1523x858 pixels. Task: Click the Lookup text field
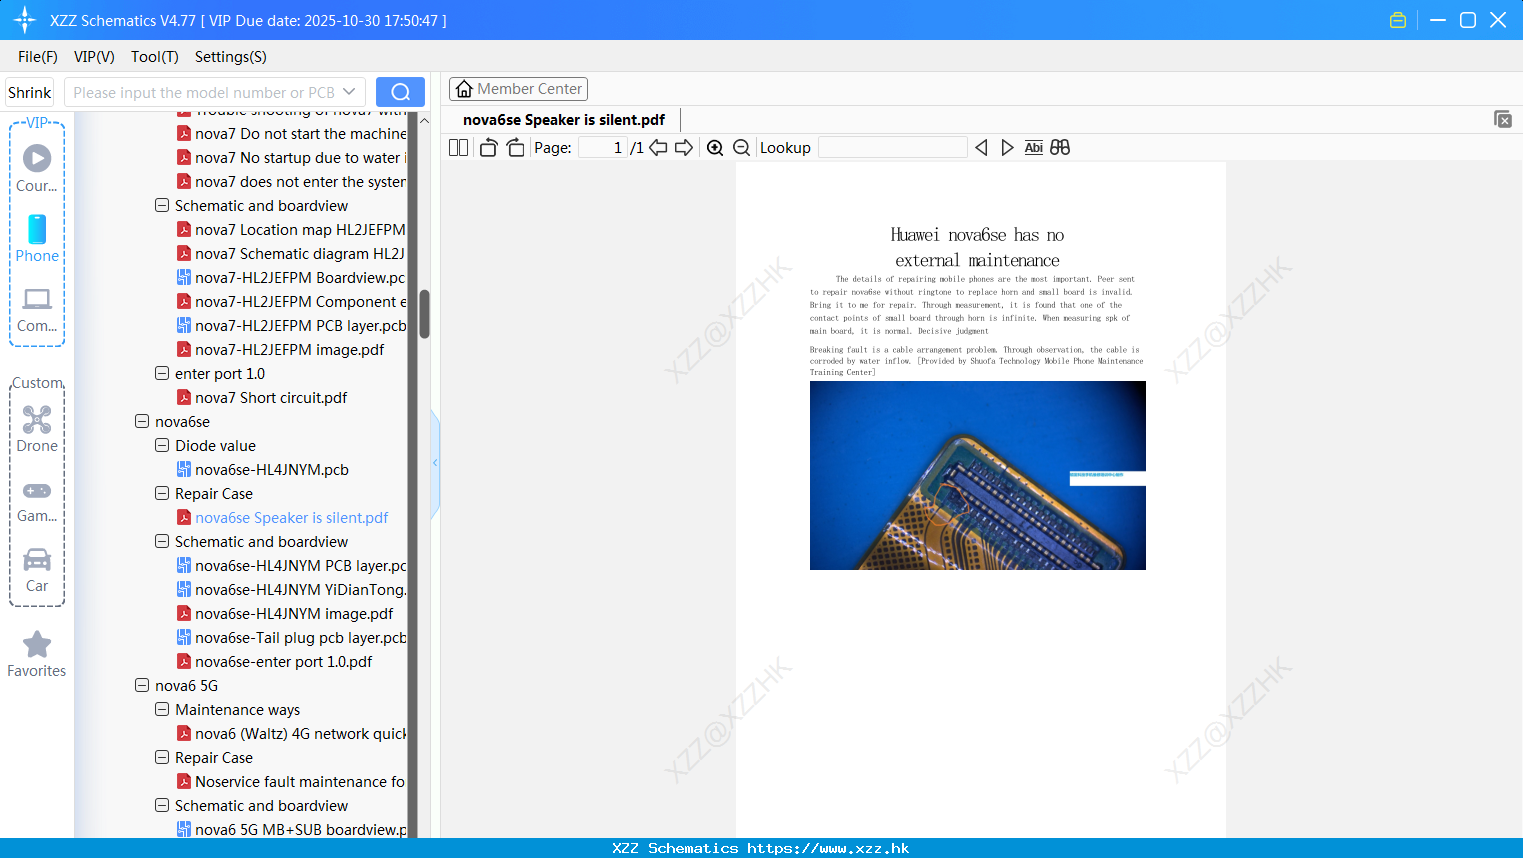pos(892,148)
